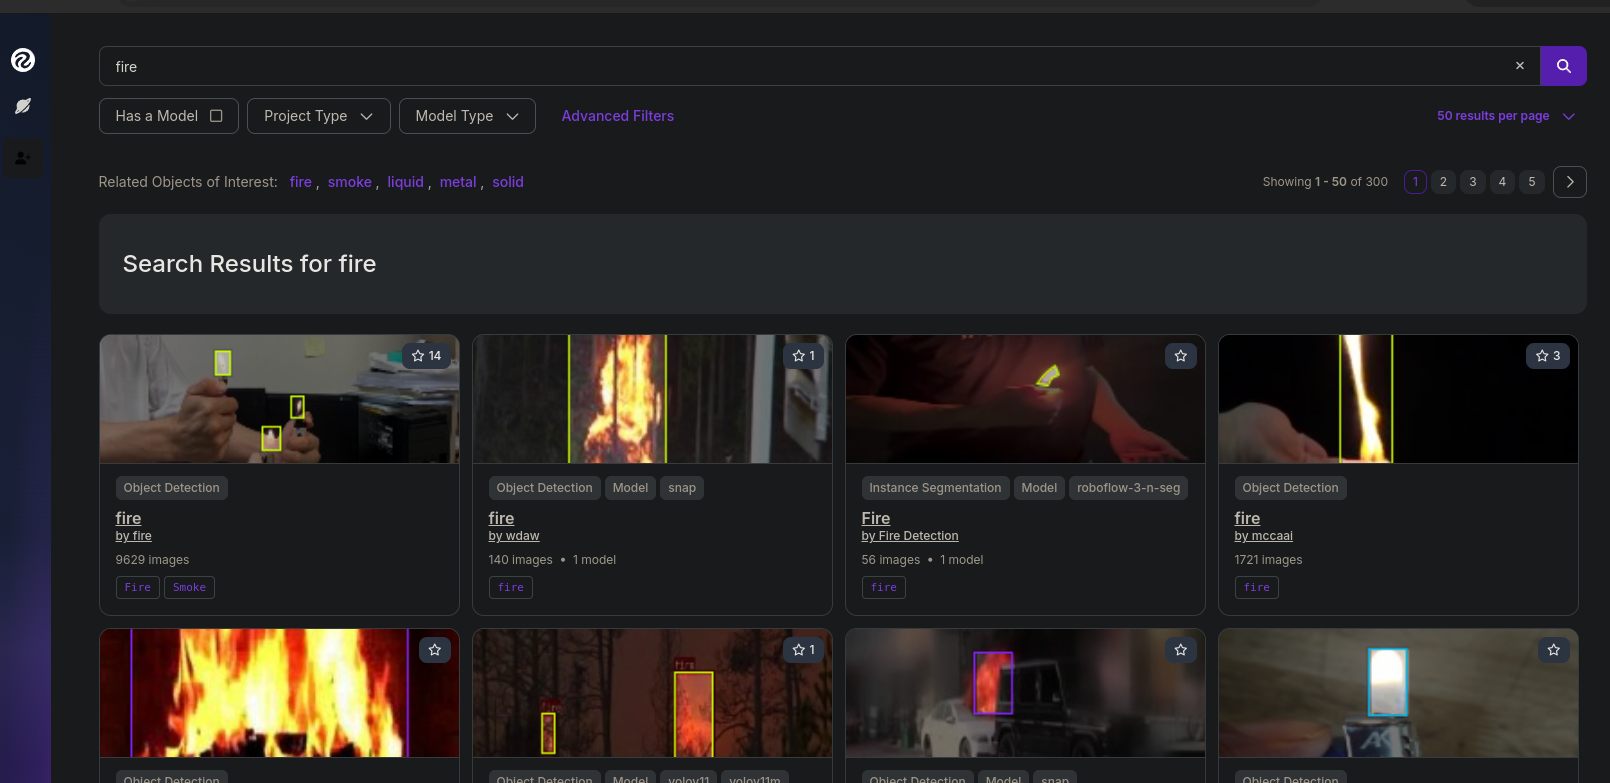
Task: Clear the search text with X icon
Action: pos(1520,66)
